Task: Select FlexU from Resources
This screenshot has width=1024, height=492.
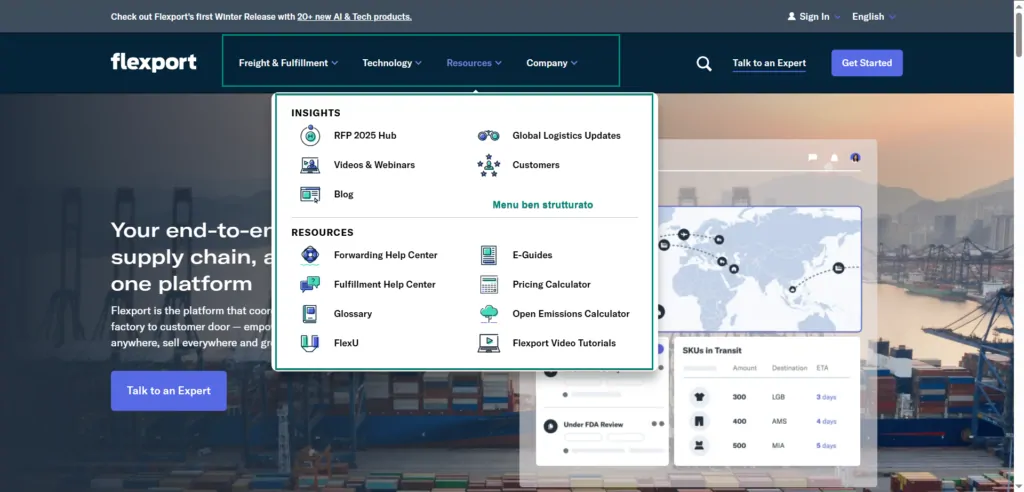Action: [x=346, y=343]
